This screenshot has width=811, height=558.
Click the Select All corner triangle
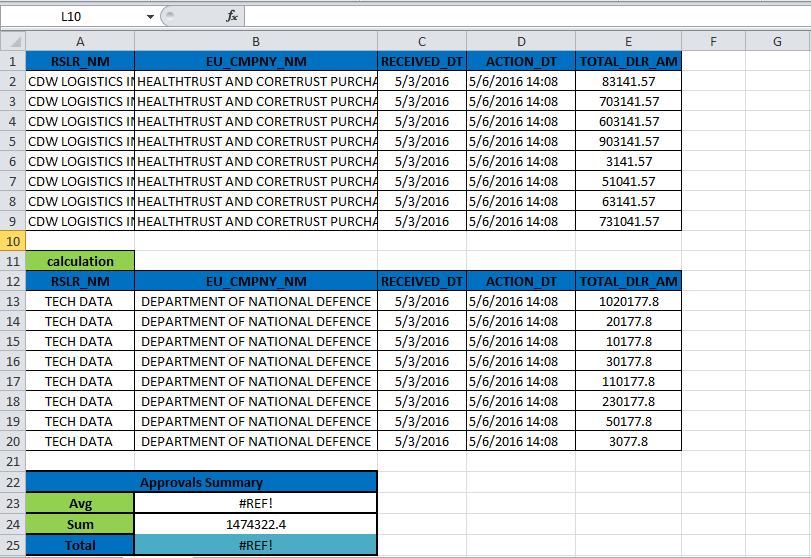pos(13,41)
